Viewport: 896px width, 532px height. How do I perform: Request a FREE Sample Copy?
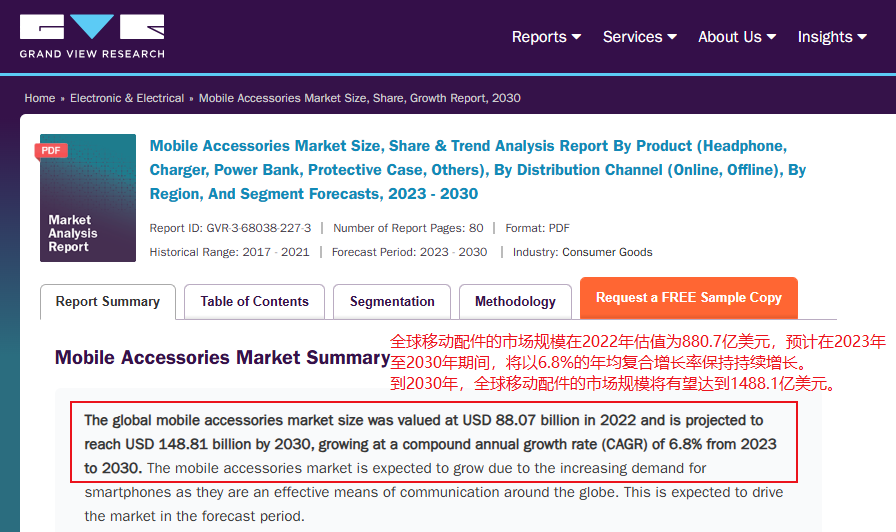689,298
